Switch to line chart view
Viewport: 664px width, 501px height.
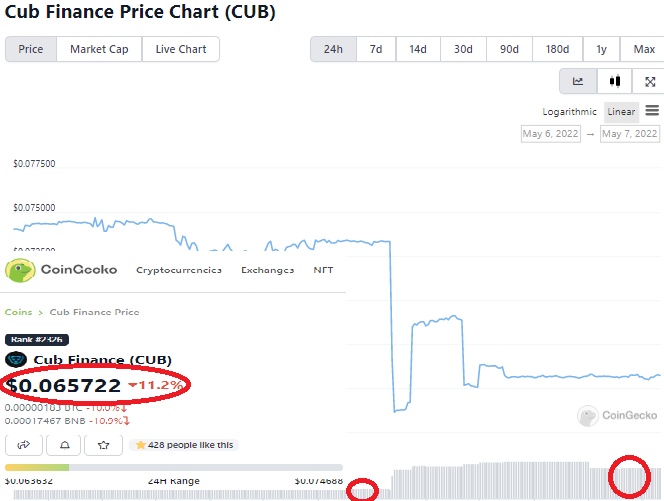tap(578, 81)
